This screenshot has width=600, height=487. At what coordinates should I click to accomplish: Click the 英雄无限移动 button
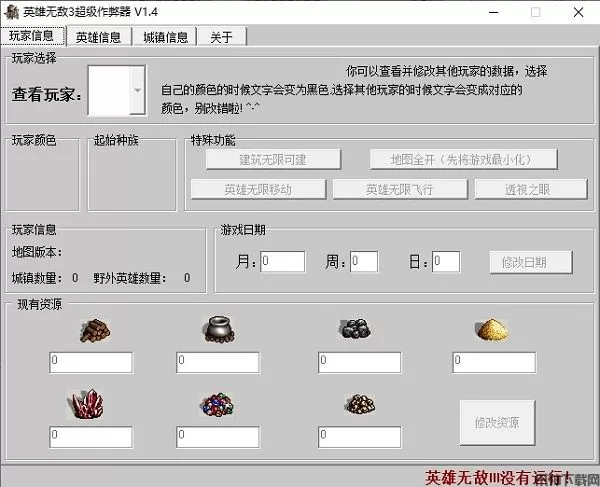pos(258,189)
